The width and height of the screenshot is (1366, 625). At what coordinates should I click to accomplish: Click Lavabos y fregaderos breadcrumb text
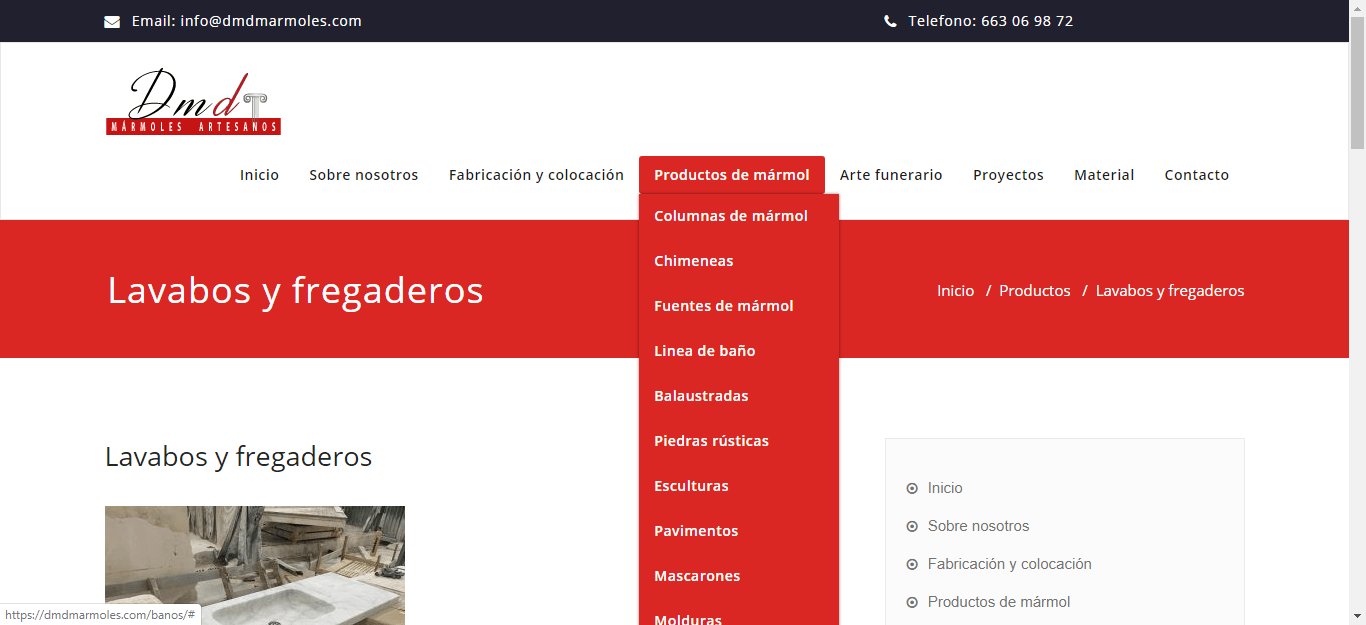pos(1170,291)
